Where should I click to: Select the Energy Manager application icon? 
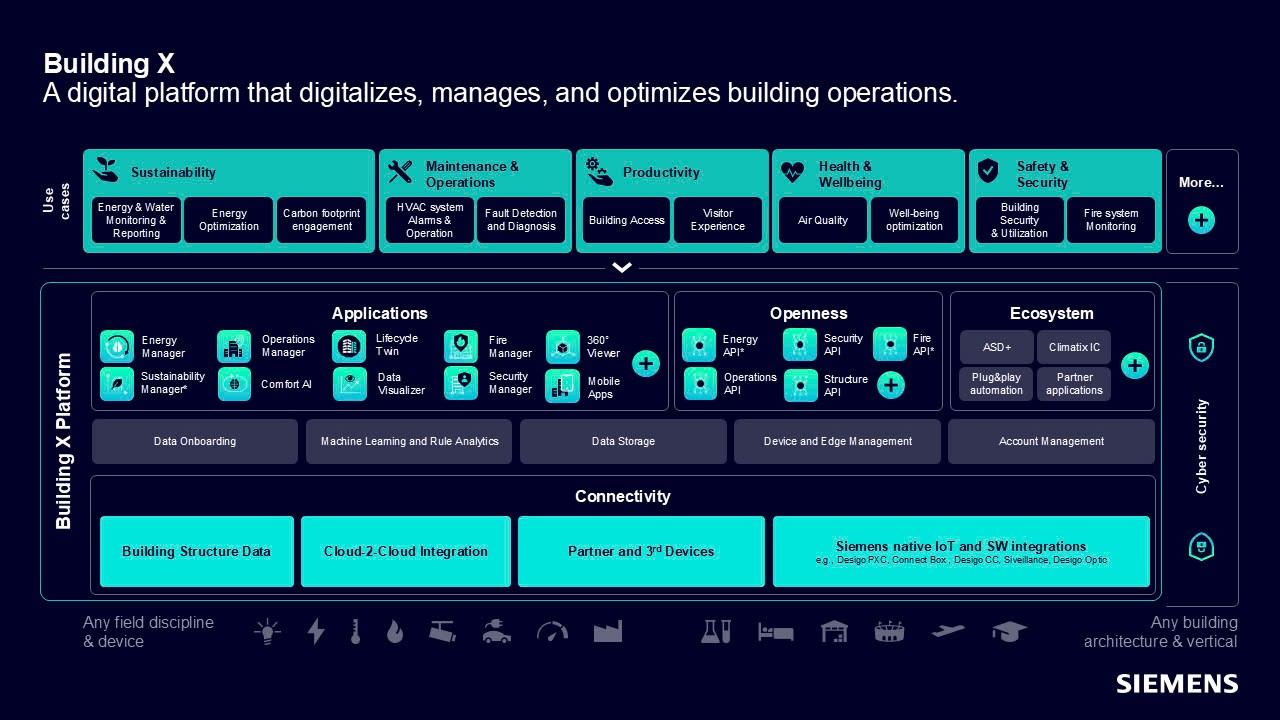click(x=117, y=346)
